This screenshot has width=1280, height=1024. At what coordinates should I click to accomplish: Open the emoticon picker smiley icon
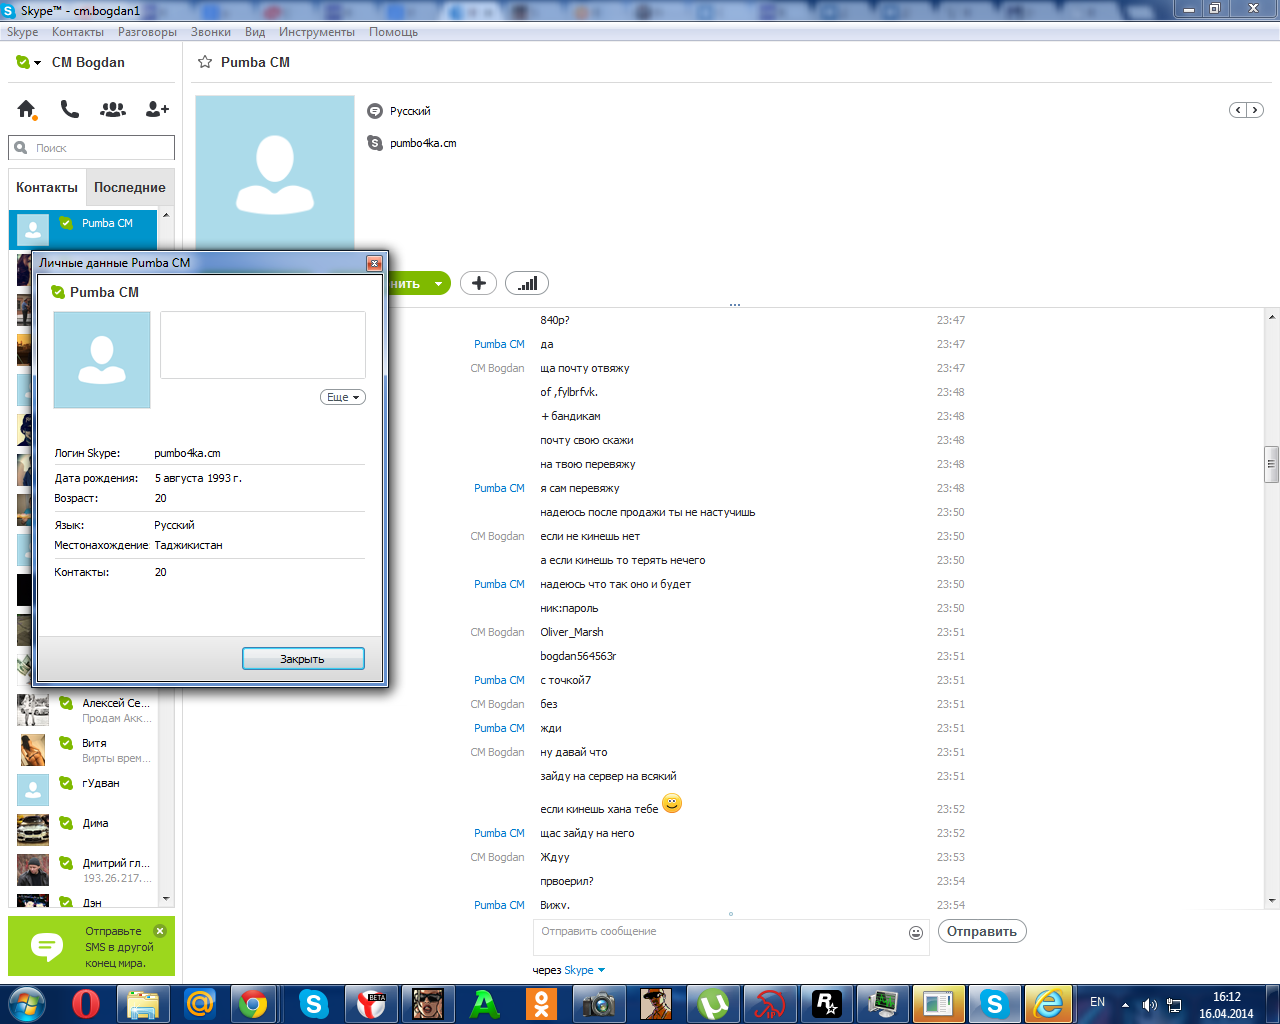point(915,932)
